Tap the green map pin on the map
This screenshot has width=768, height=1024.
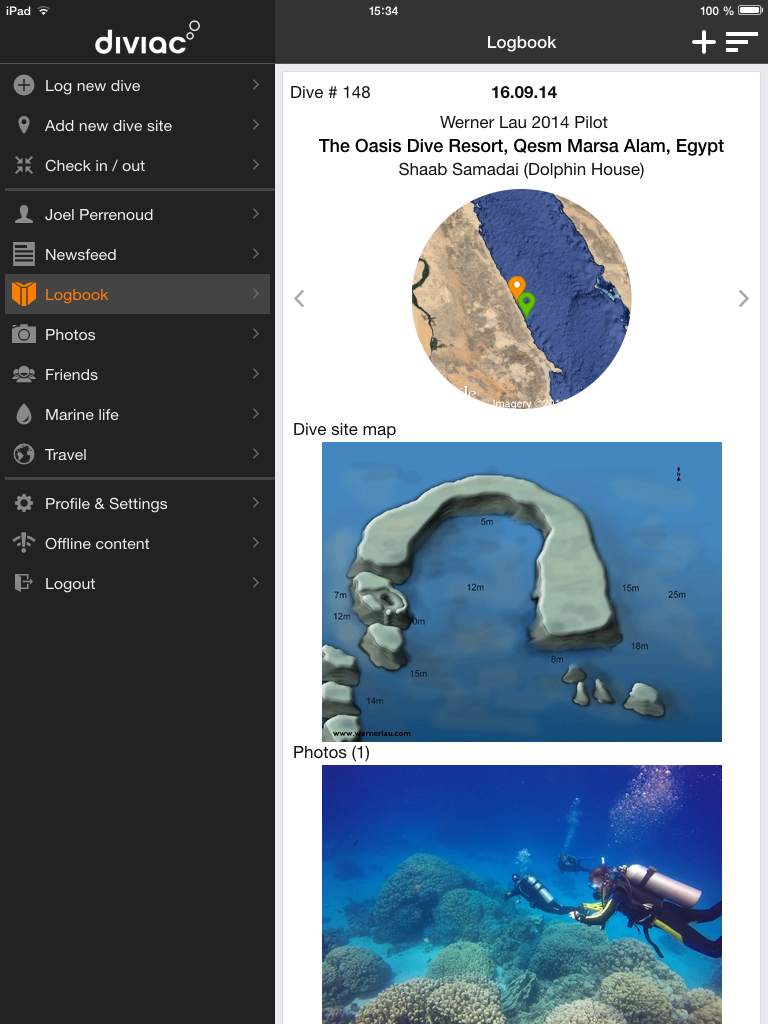(526, 305)
